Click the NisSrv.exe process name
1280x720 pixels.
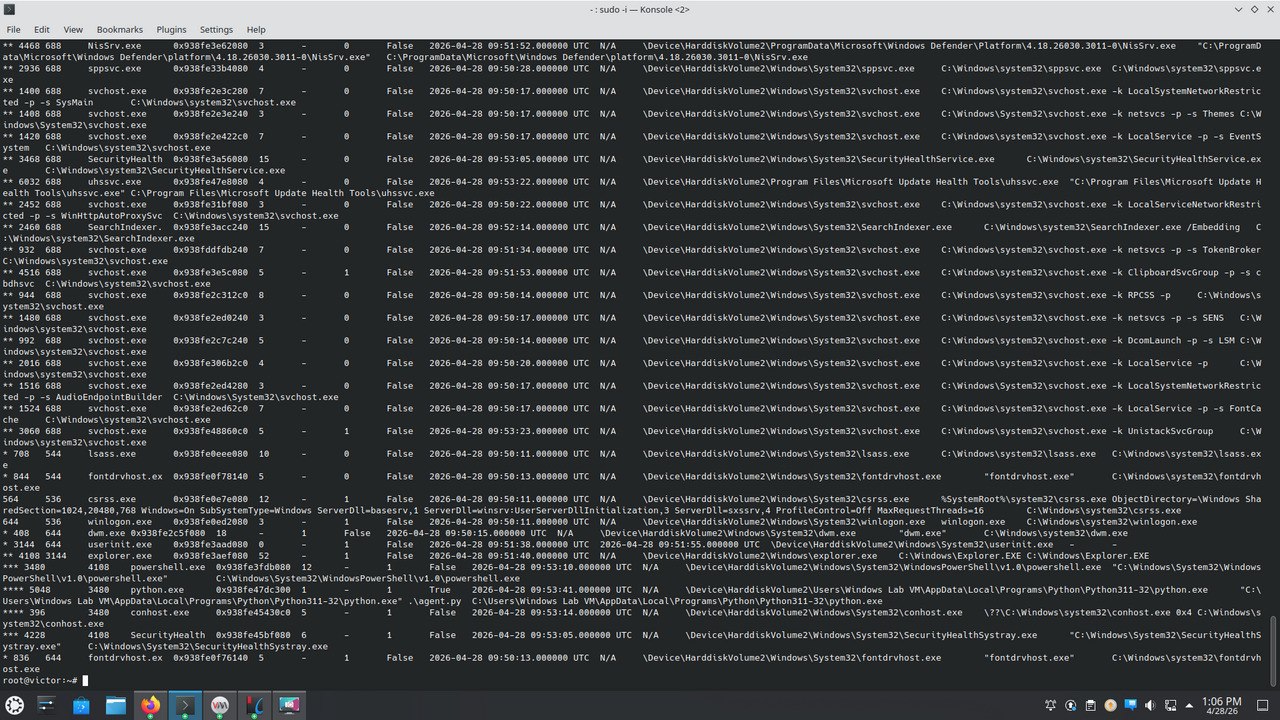115,46
